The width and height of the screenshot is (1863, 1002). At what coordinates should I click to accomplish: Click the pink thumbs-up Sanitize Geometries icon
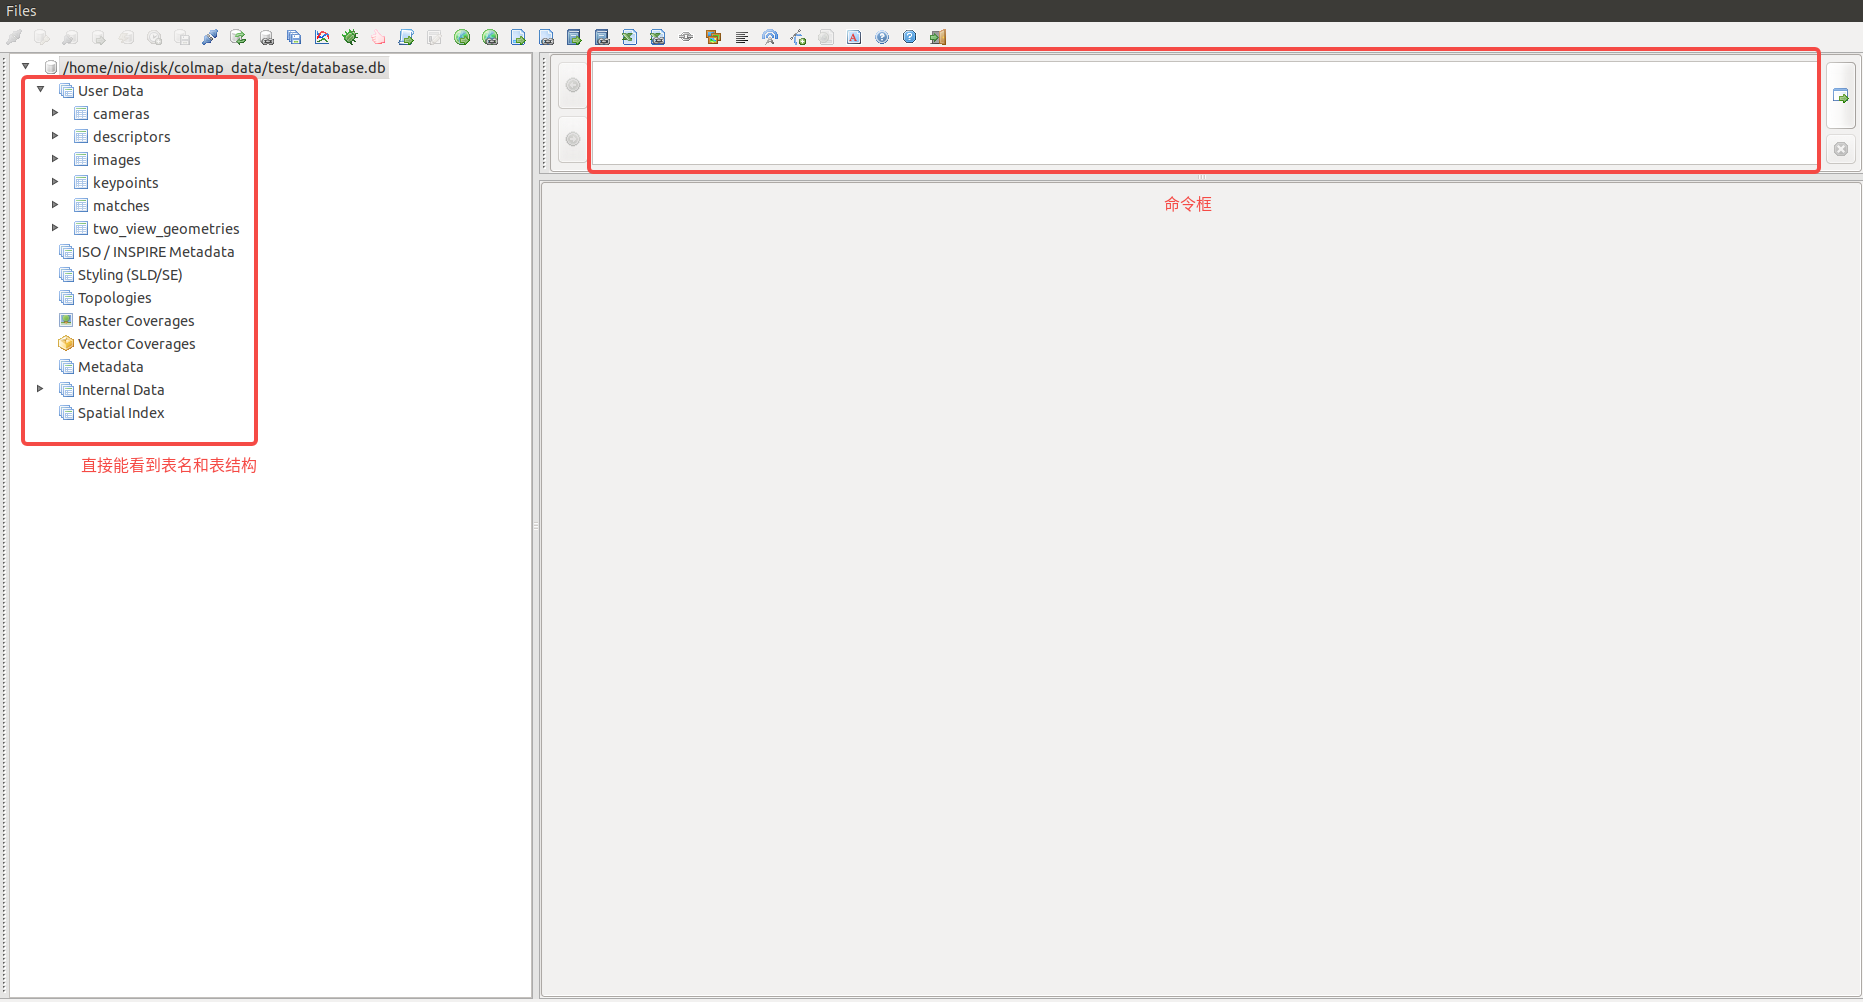coord(378,37)
